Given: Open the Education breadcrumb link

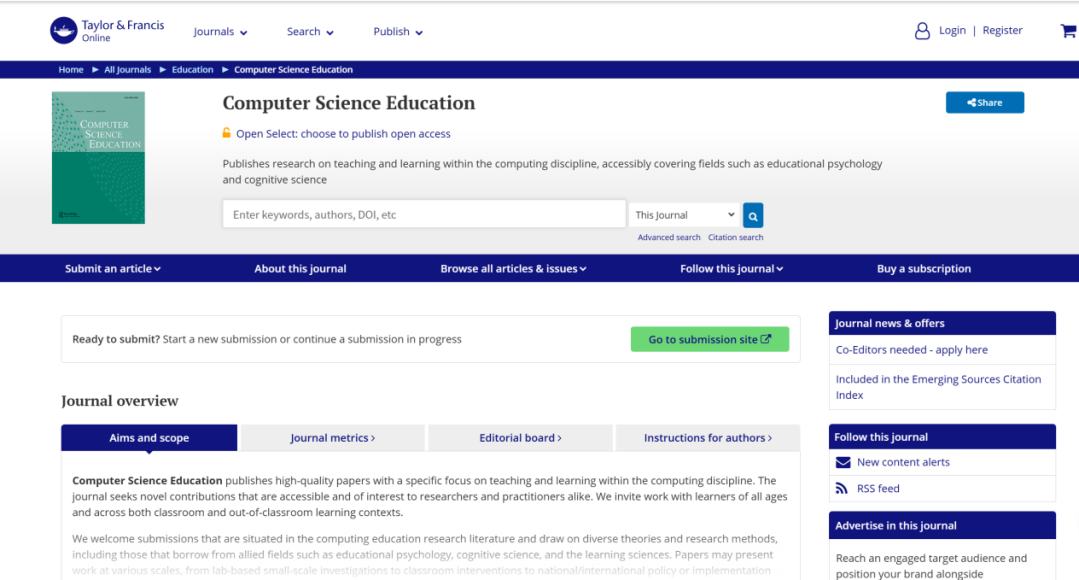Looking at the screenshot, I should point(193,69).
